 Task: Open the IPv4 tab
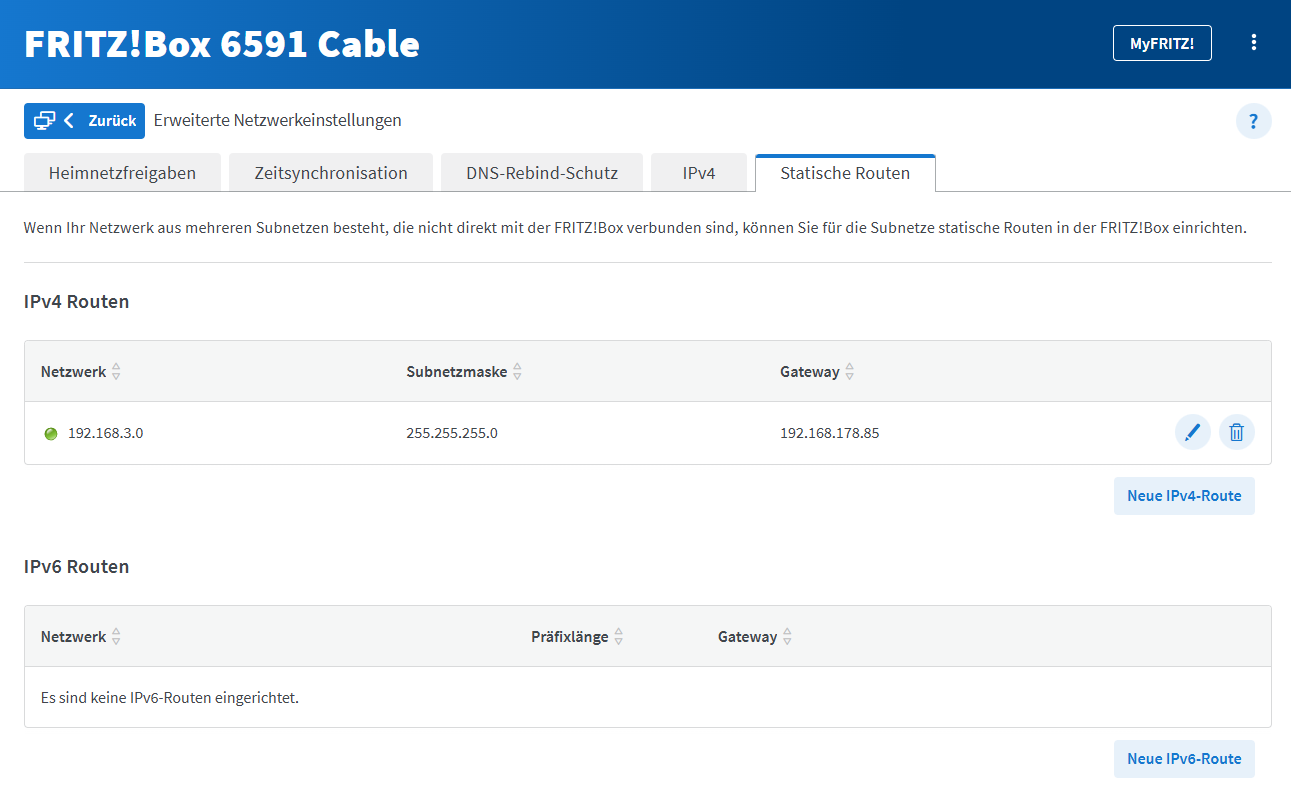pyautogui.click(x=699, y=173)
